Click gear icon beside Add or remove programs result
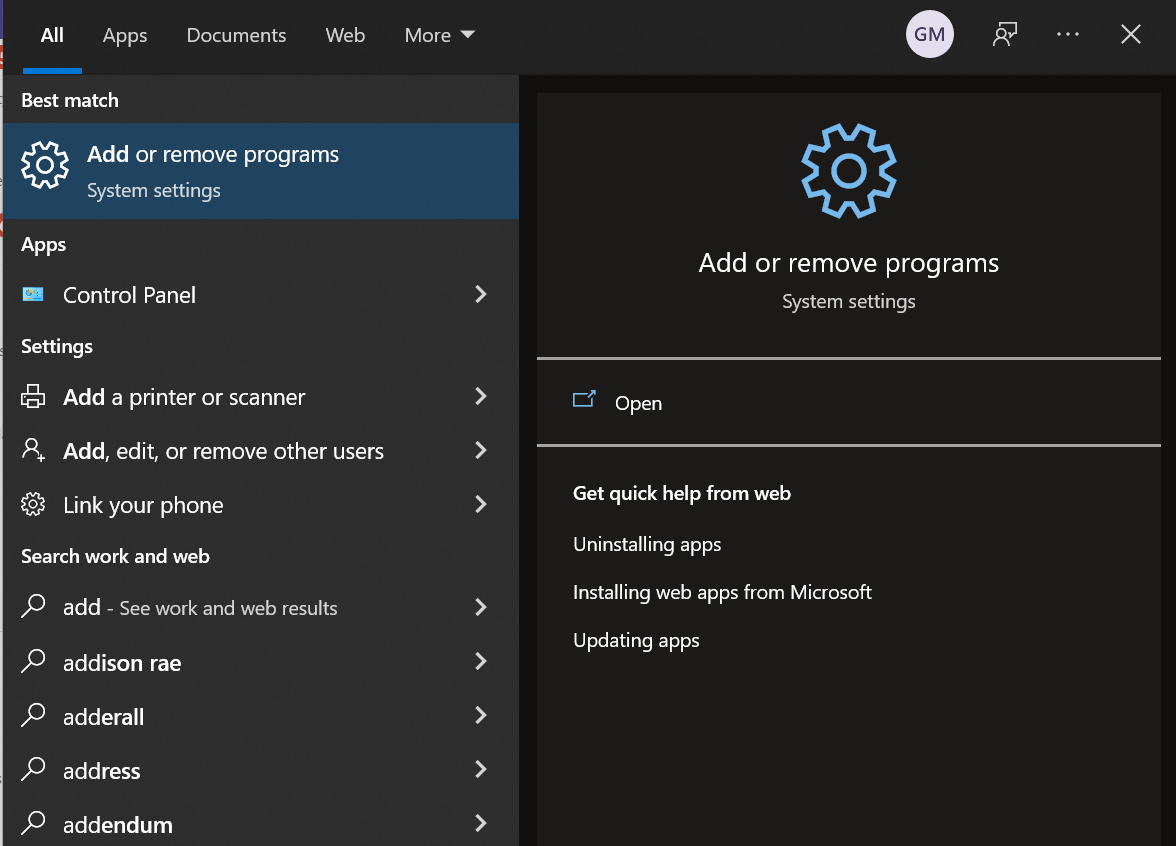The height and width of the screenshot is (846, 1176). [x=45, y=165]
